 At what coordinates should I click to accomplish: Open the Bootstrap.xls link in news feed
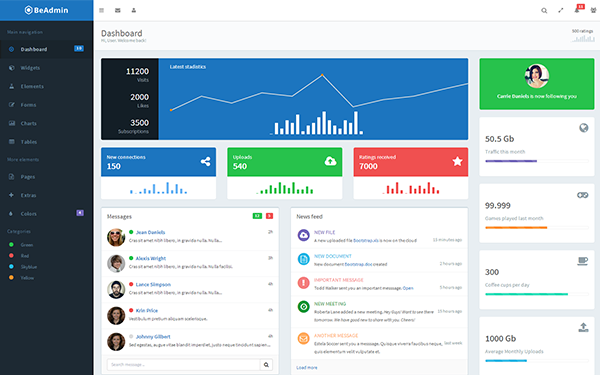pyautogui.click(x=365, y=241)
